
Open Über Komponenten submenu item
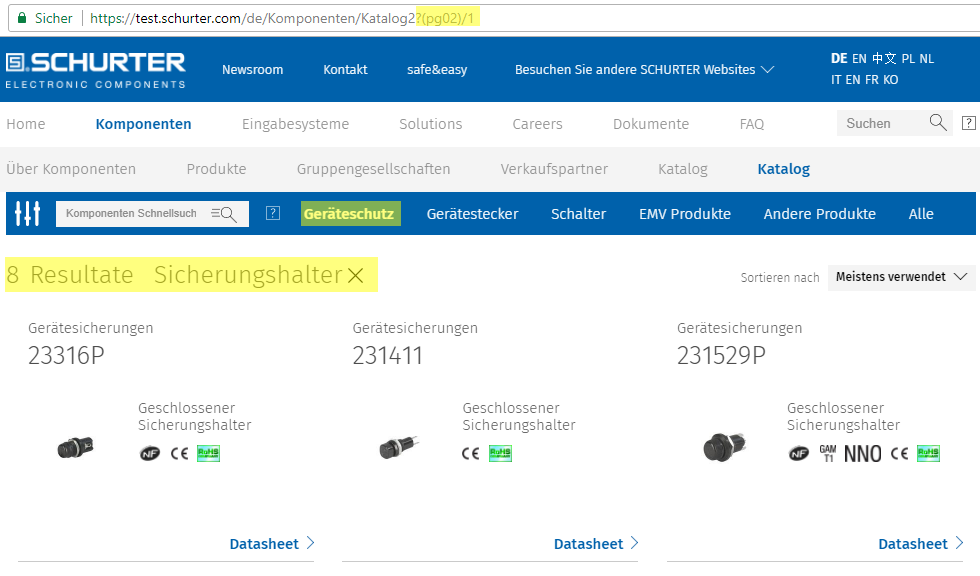71,169
